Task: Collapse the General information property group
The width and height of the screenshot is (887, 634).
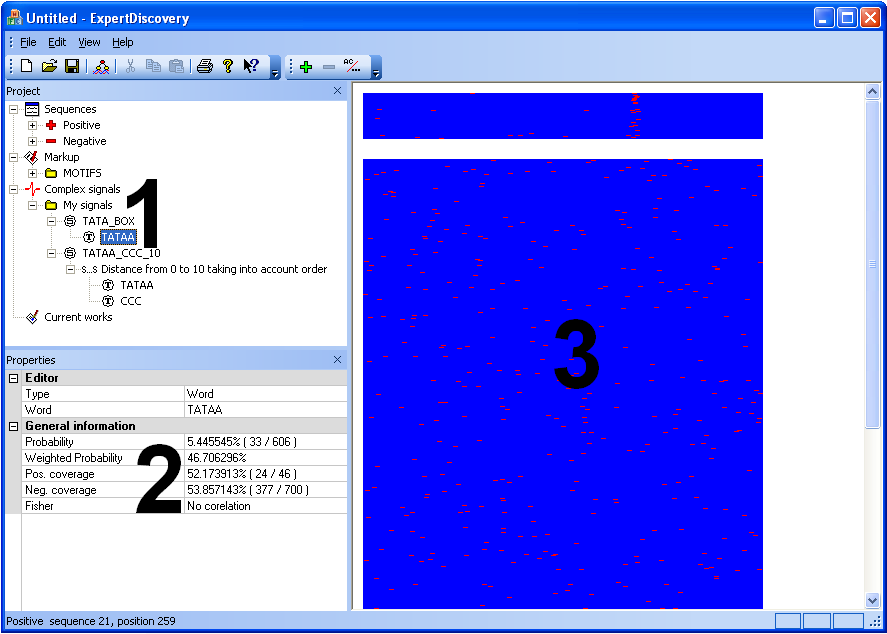Action: coord(14,426)
